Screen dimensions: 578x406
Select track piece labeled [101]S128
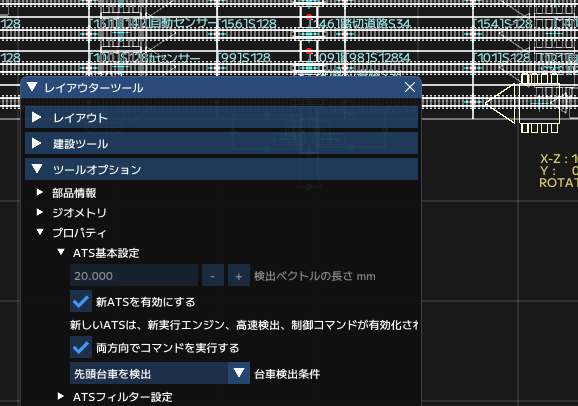[x=502, y=58]
